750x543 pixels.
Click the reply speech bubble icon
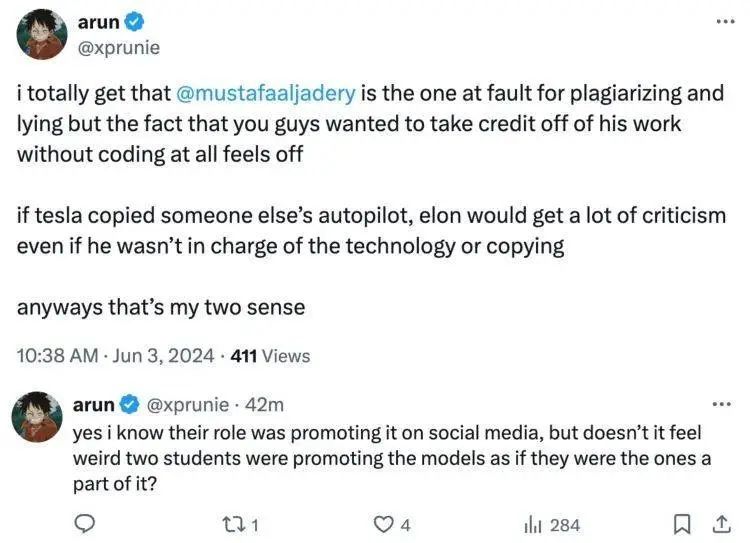[86, 523]
